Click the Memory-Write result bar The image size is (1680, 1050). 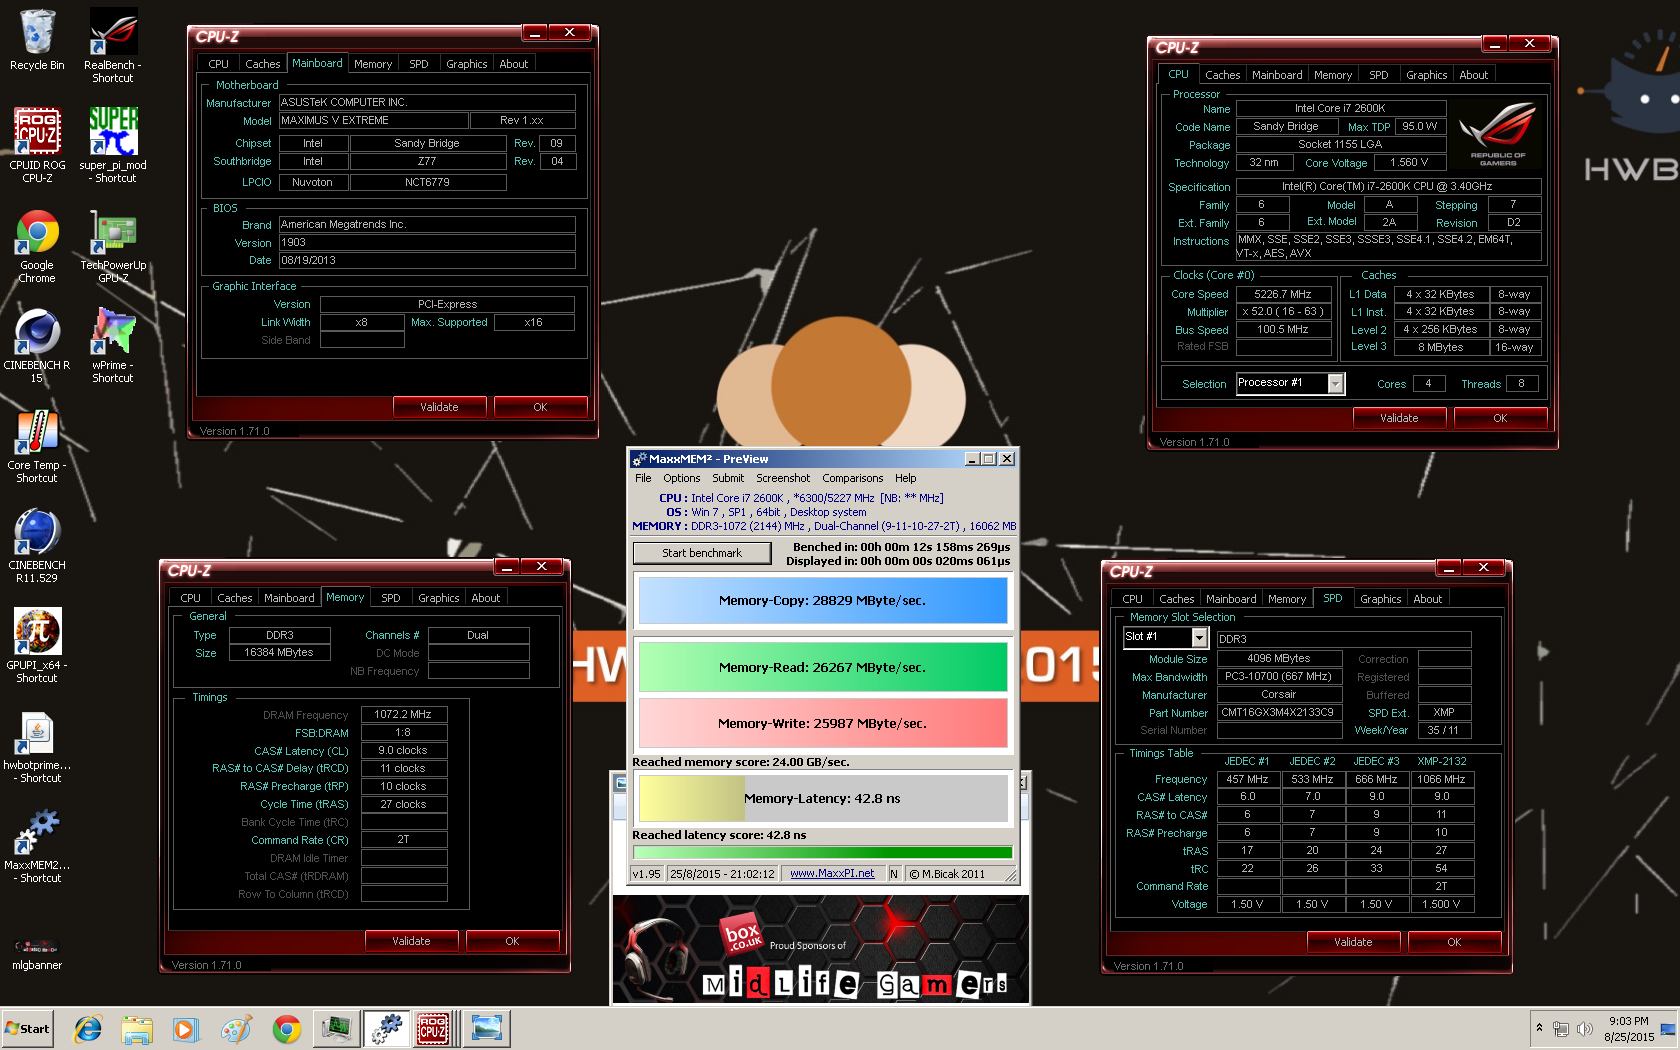pos(823,723)
